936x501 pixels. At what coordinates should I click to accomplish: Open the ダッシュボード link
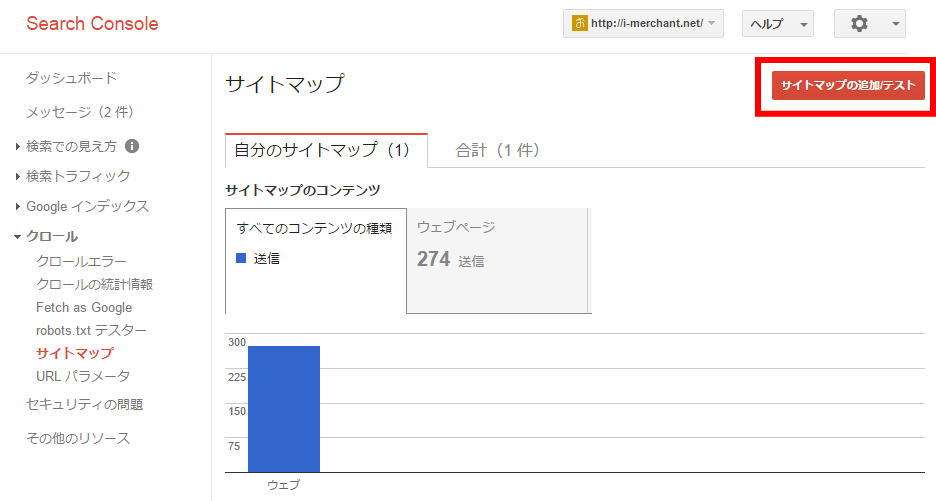(x=71, y=78)
